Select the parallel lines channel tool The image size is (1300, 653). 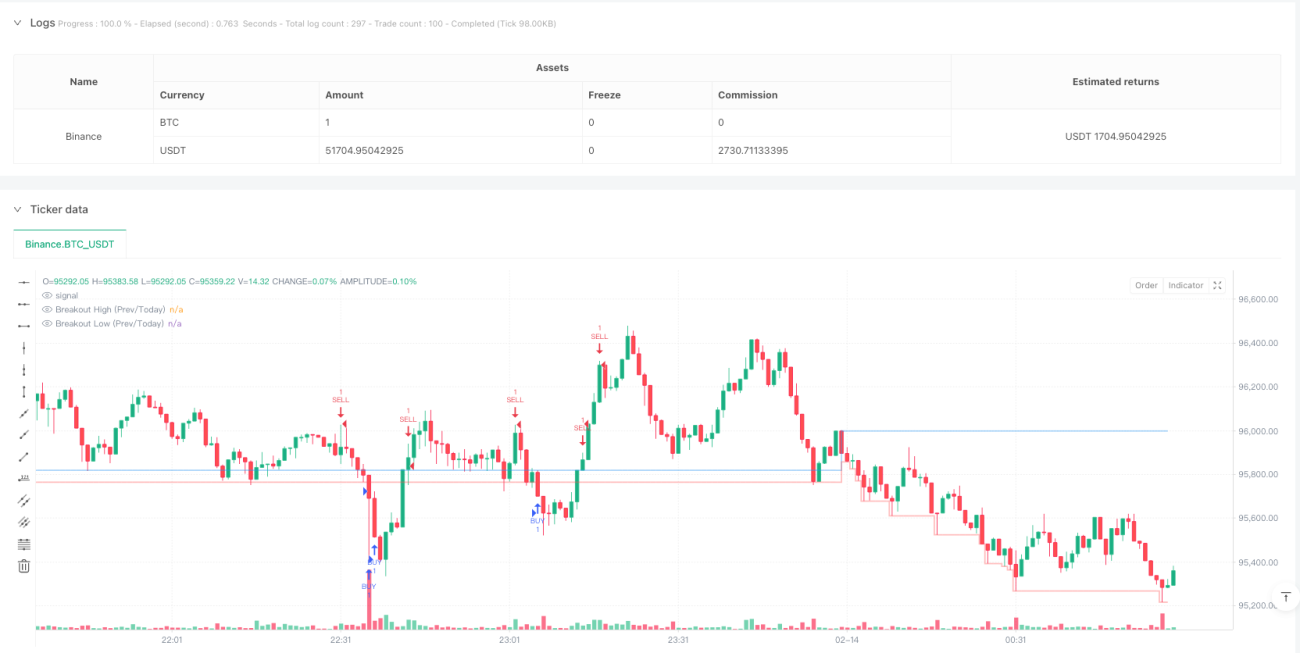24,500
